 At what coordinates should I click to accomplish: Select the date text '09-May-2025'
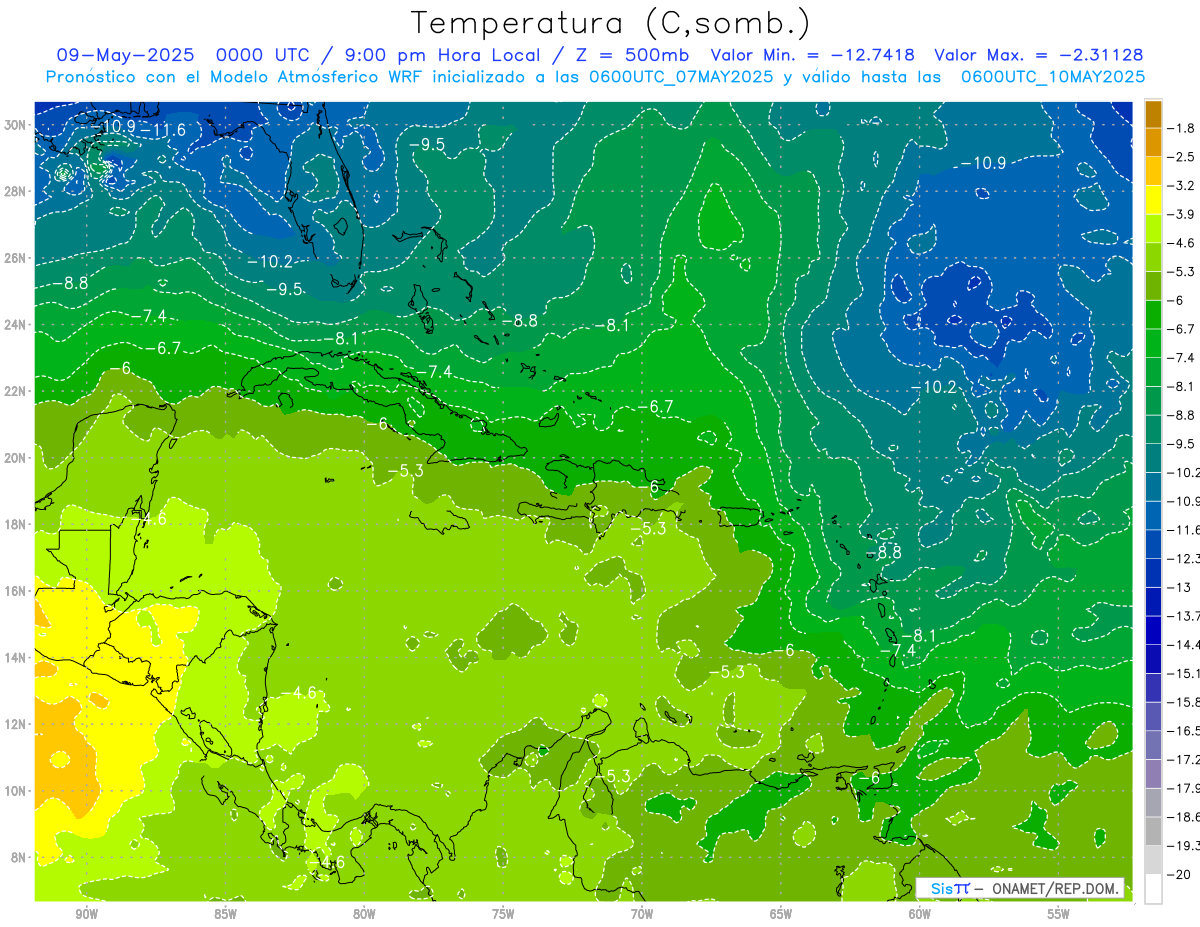pos(127,55)
